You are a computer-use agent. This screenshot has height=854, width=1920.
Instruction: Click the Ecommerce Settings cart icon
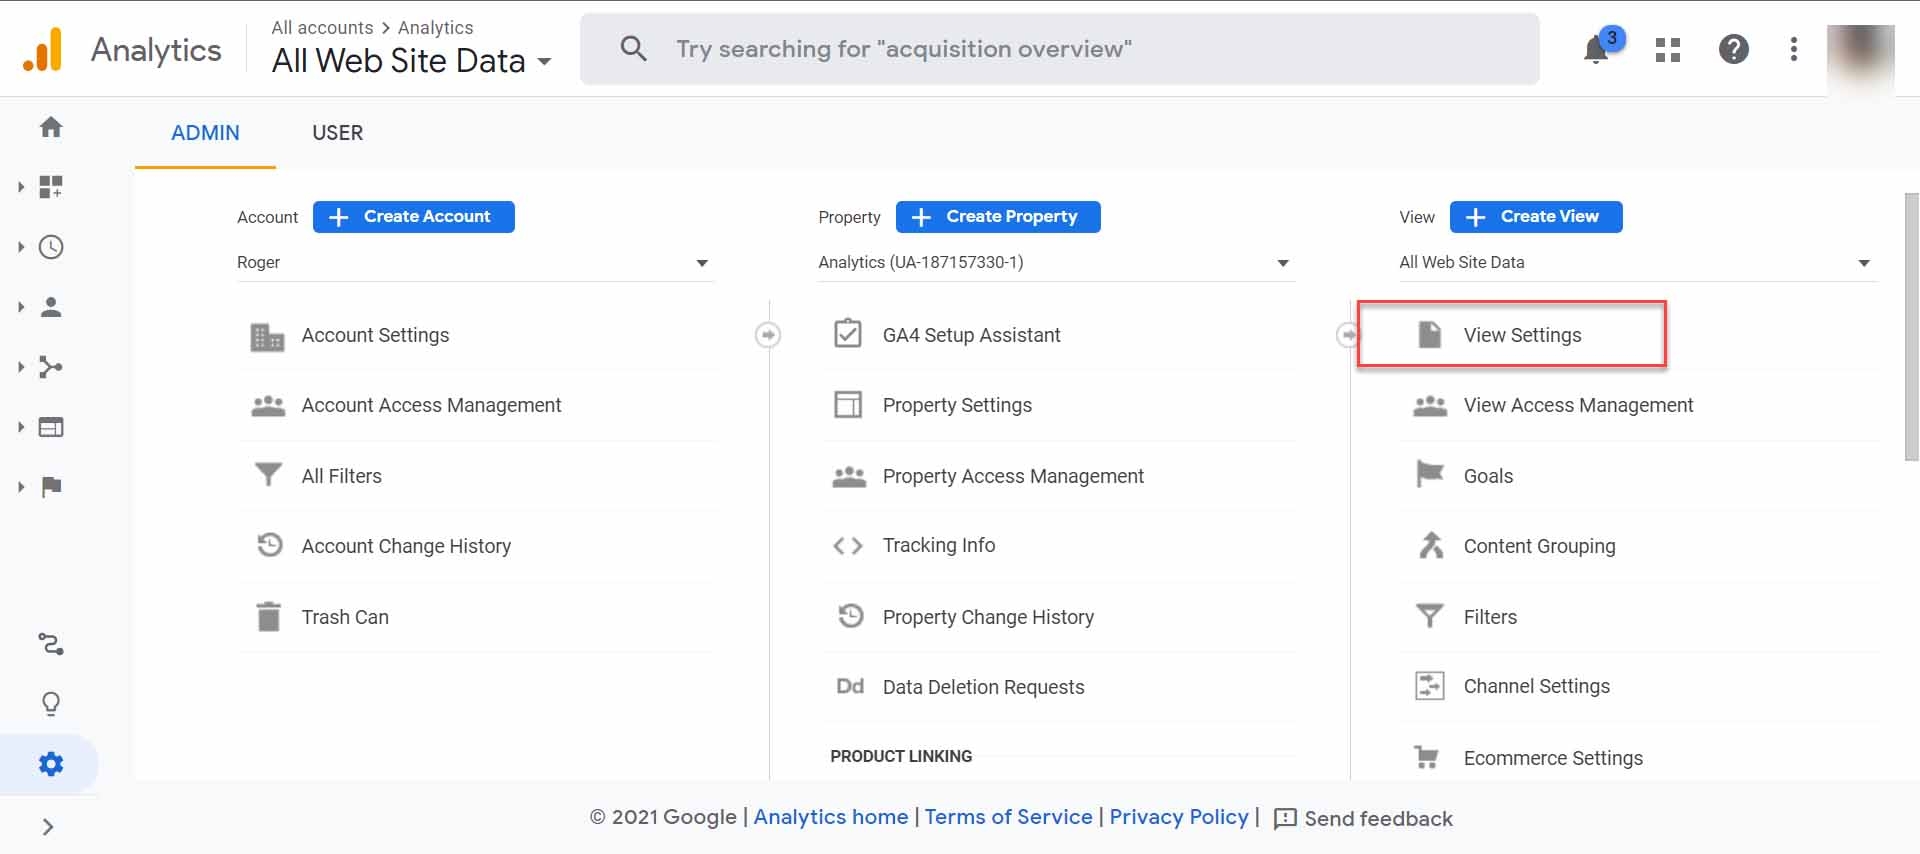pyautogui.click(x=1427, y=757)
